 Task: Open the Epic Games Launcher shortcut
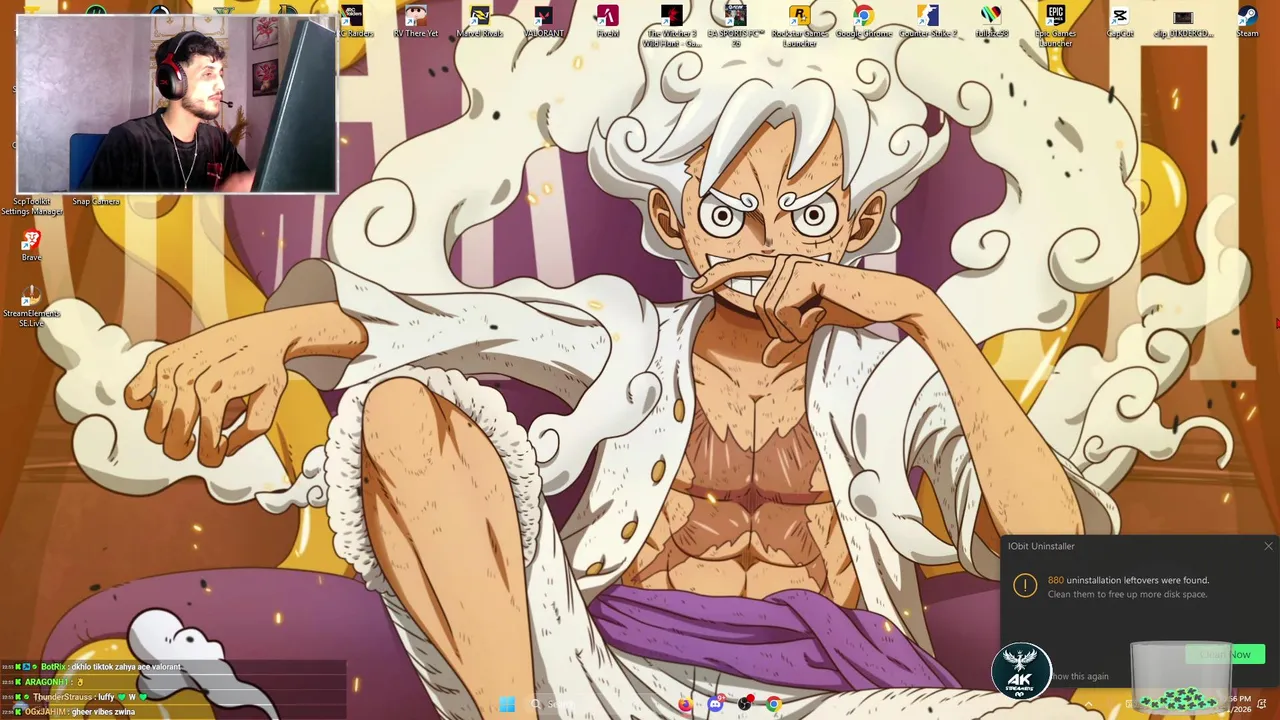tap(1055, 27)
